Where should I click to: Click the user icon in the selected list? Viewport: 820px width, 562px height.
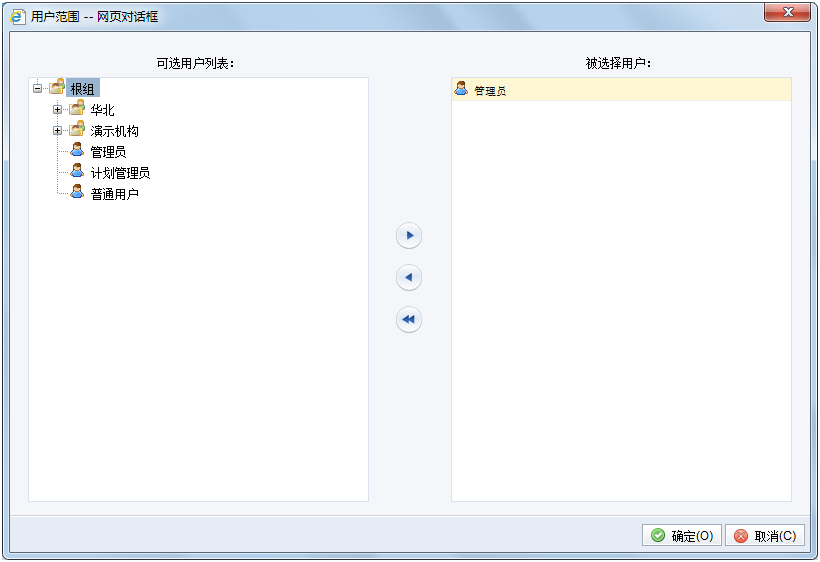461,89
